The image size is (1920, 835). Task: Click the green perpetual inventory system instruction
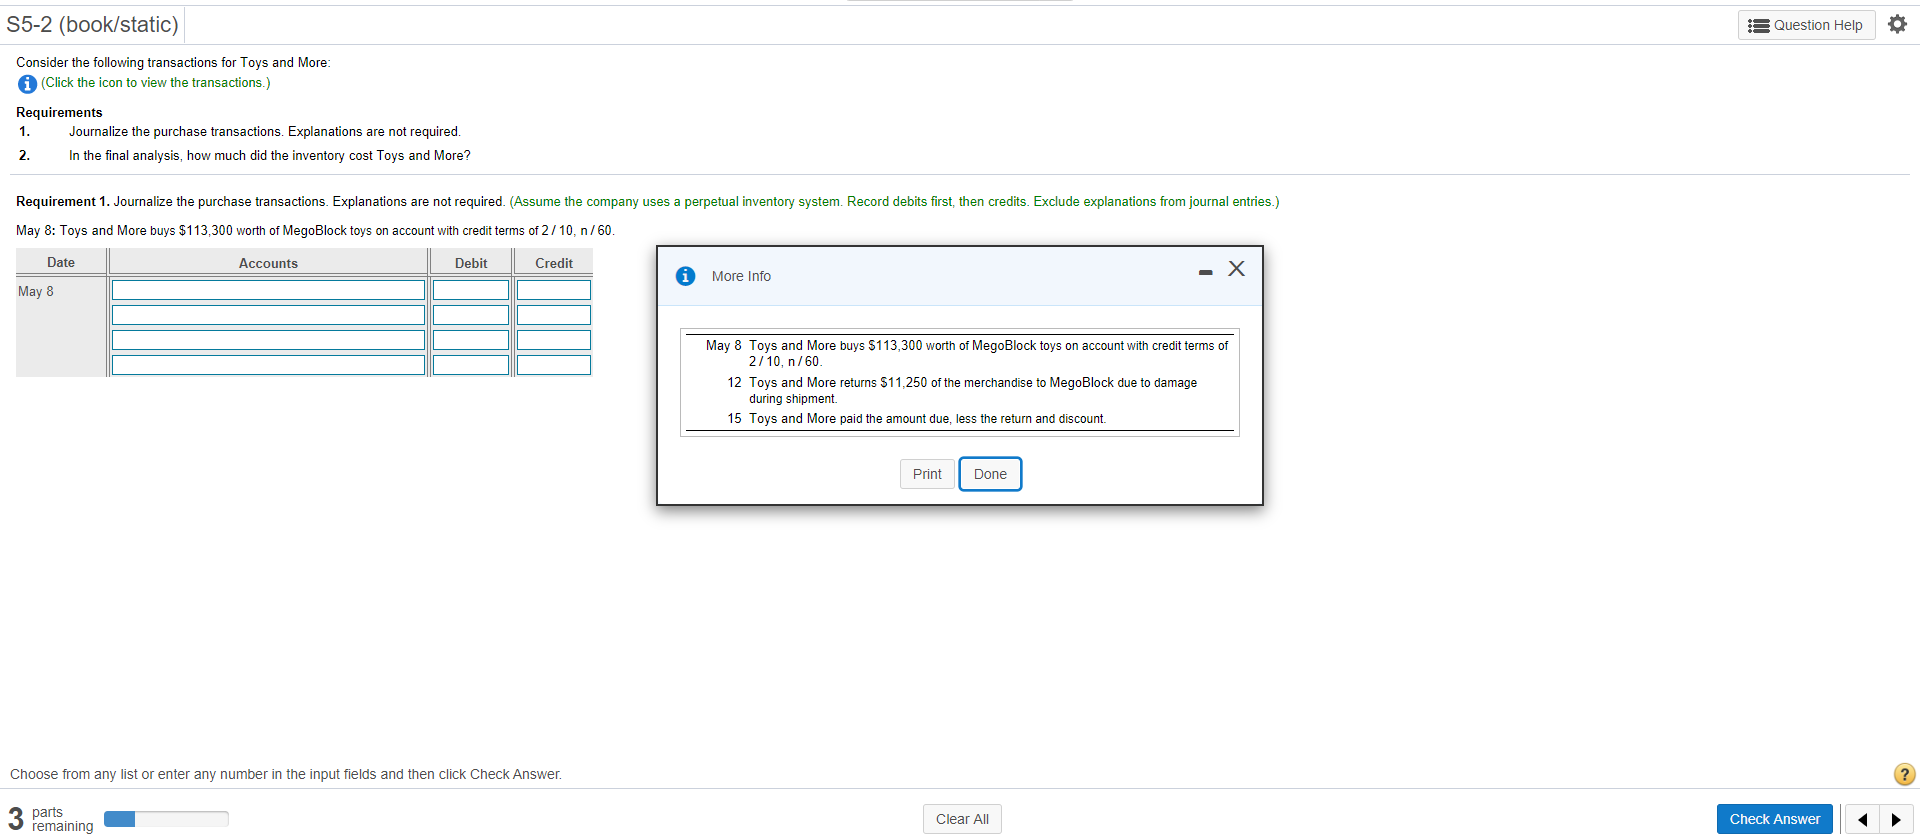pos(894,201)
